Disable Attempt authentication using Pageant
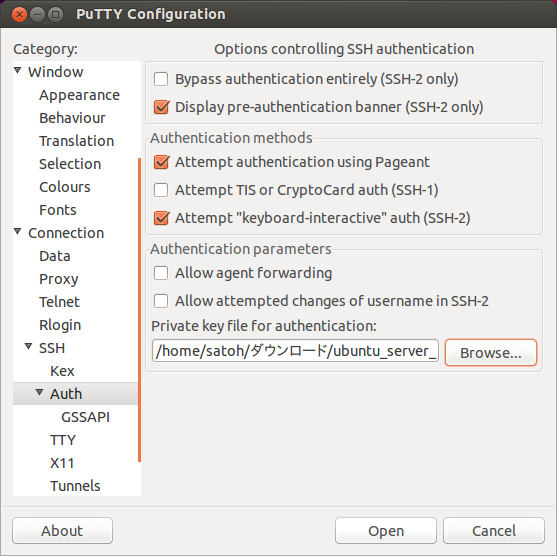 [161, 162]
